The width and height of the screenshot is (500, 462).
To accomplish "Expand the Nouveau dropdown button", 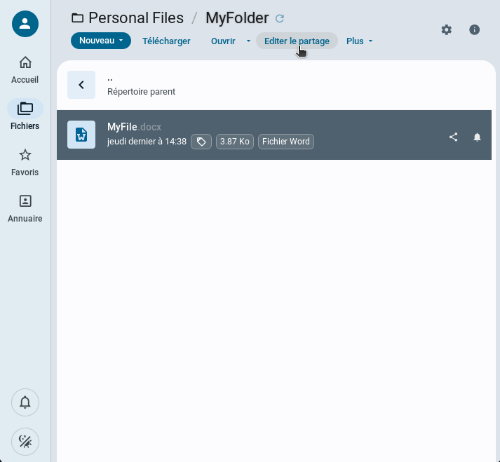I will pos(101,41).
